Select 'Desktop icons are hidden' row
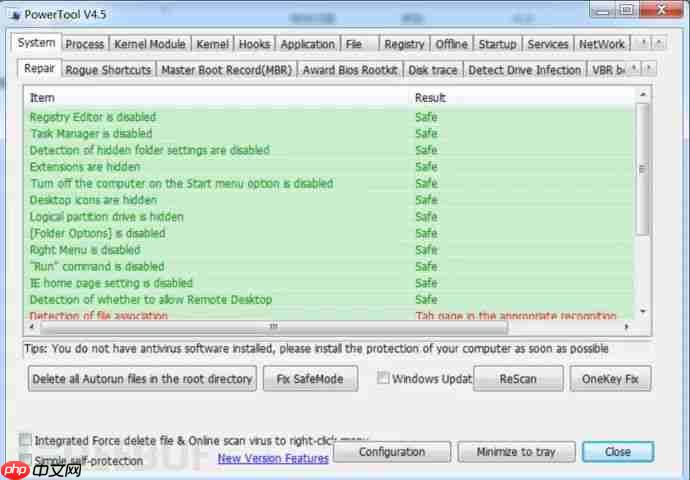Viewport: 690px width, 480px height. click(x=329, y=200)
